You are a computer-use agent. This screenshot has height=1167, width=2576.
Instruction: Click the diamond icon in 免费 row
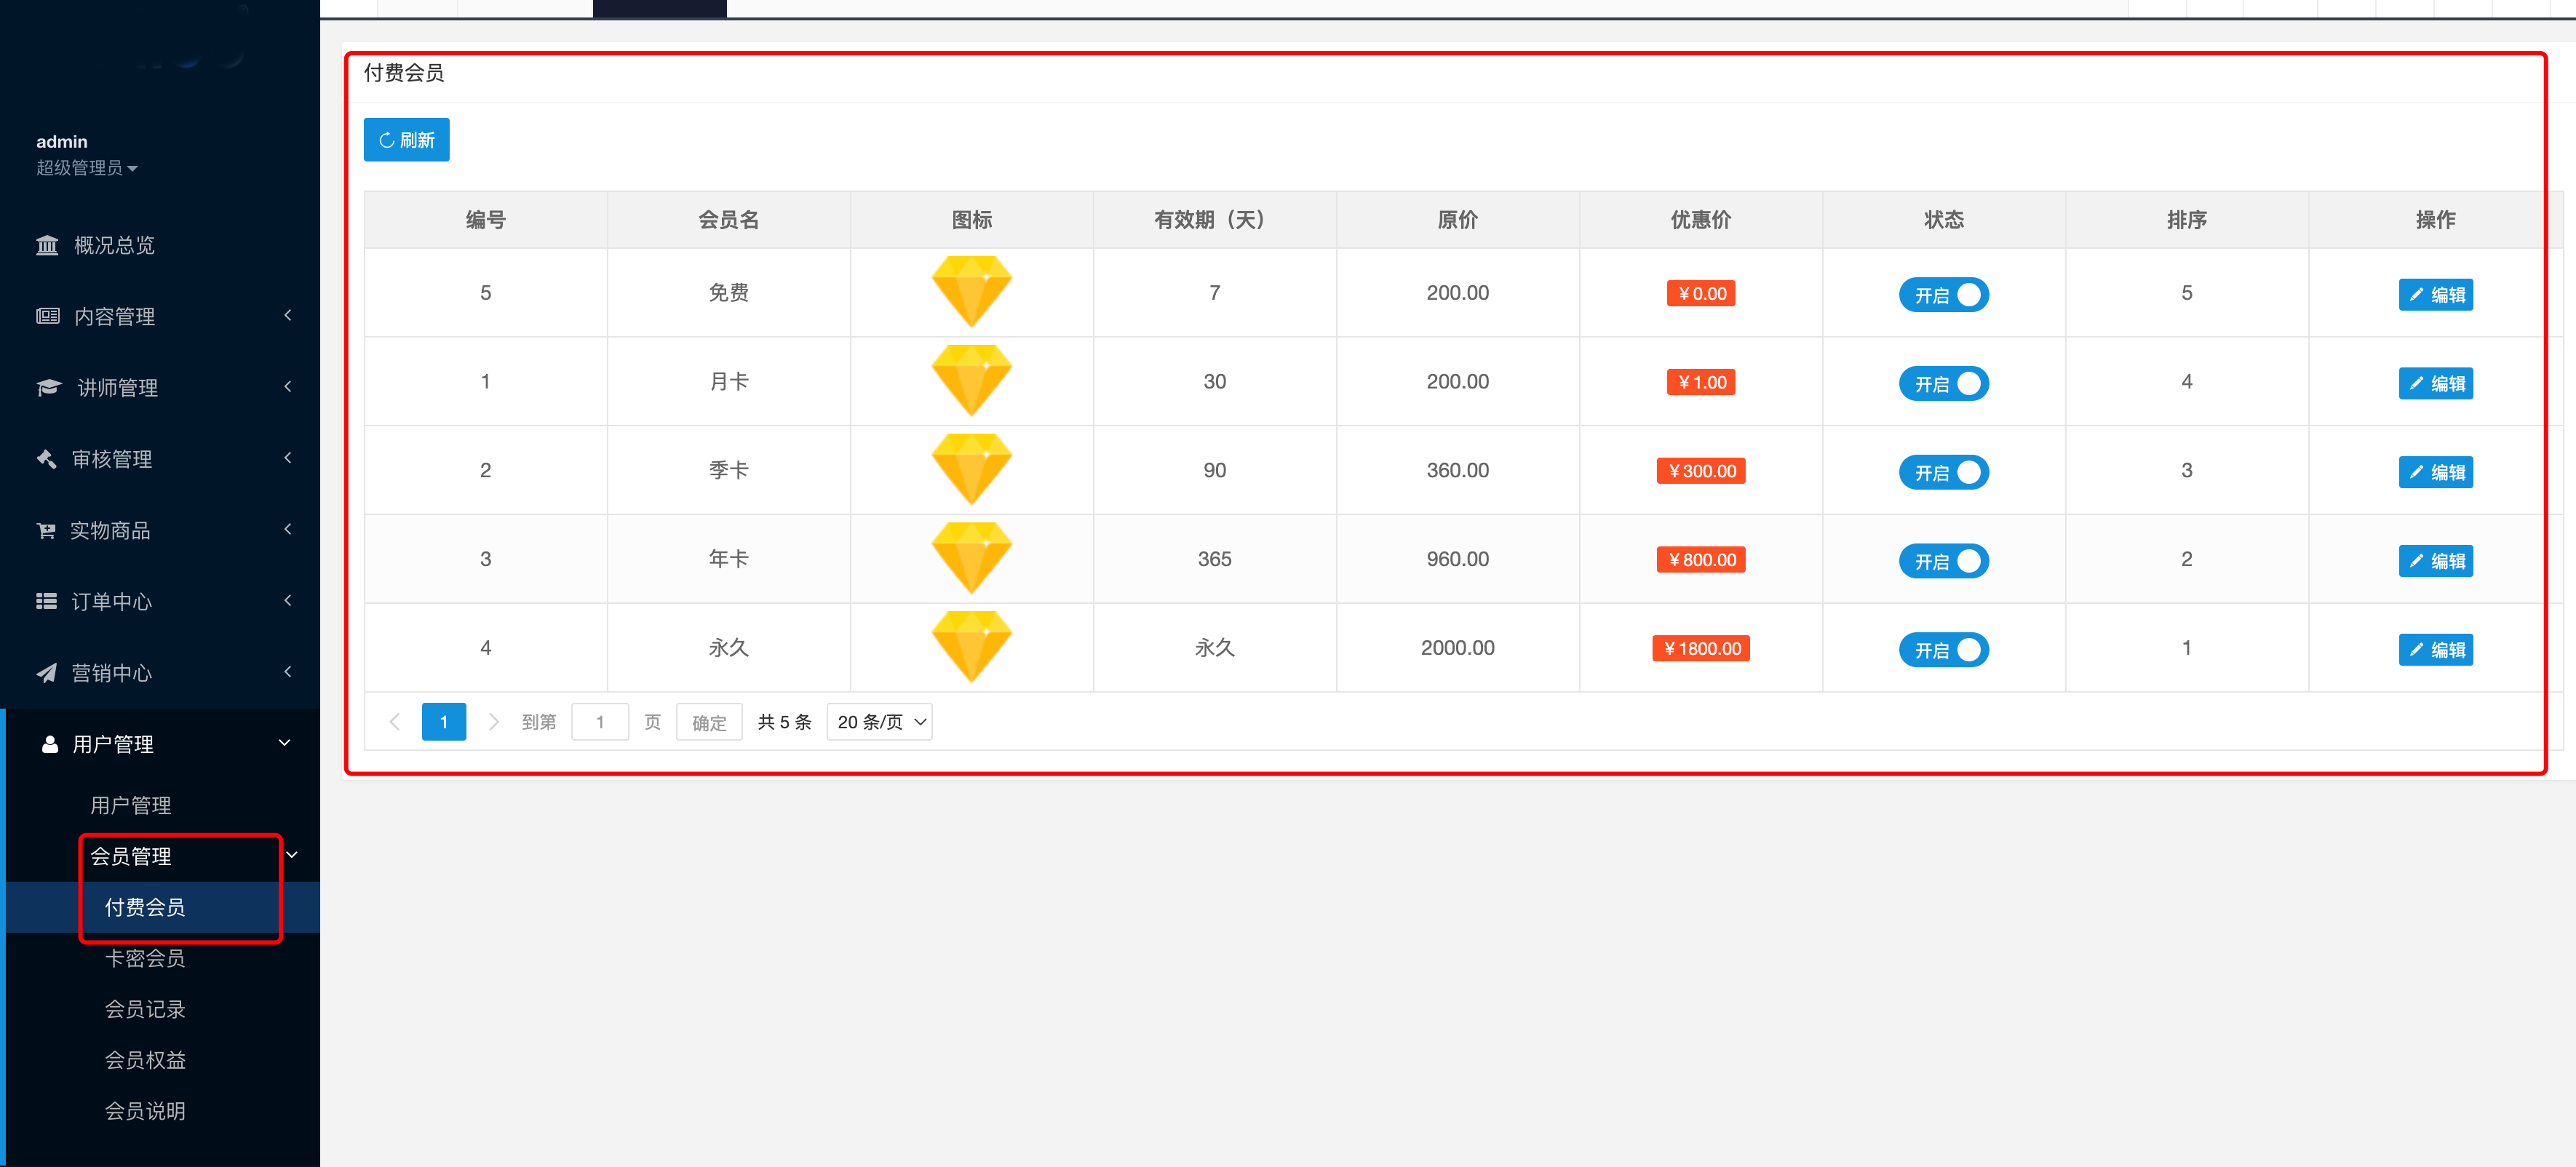pos(971,292)
